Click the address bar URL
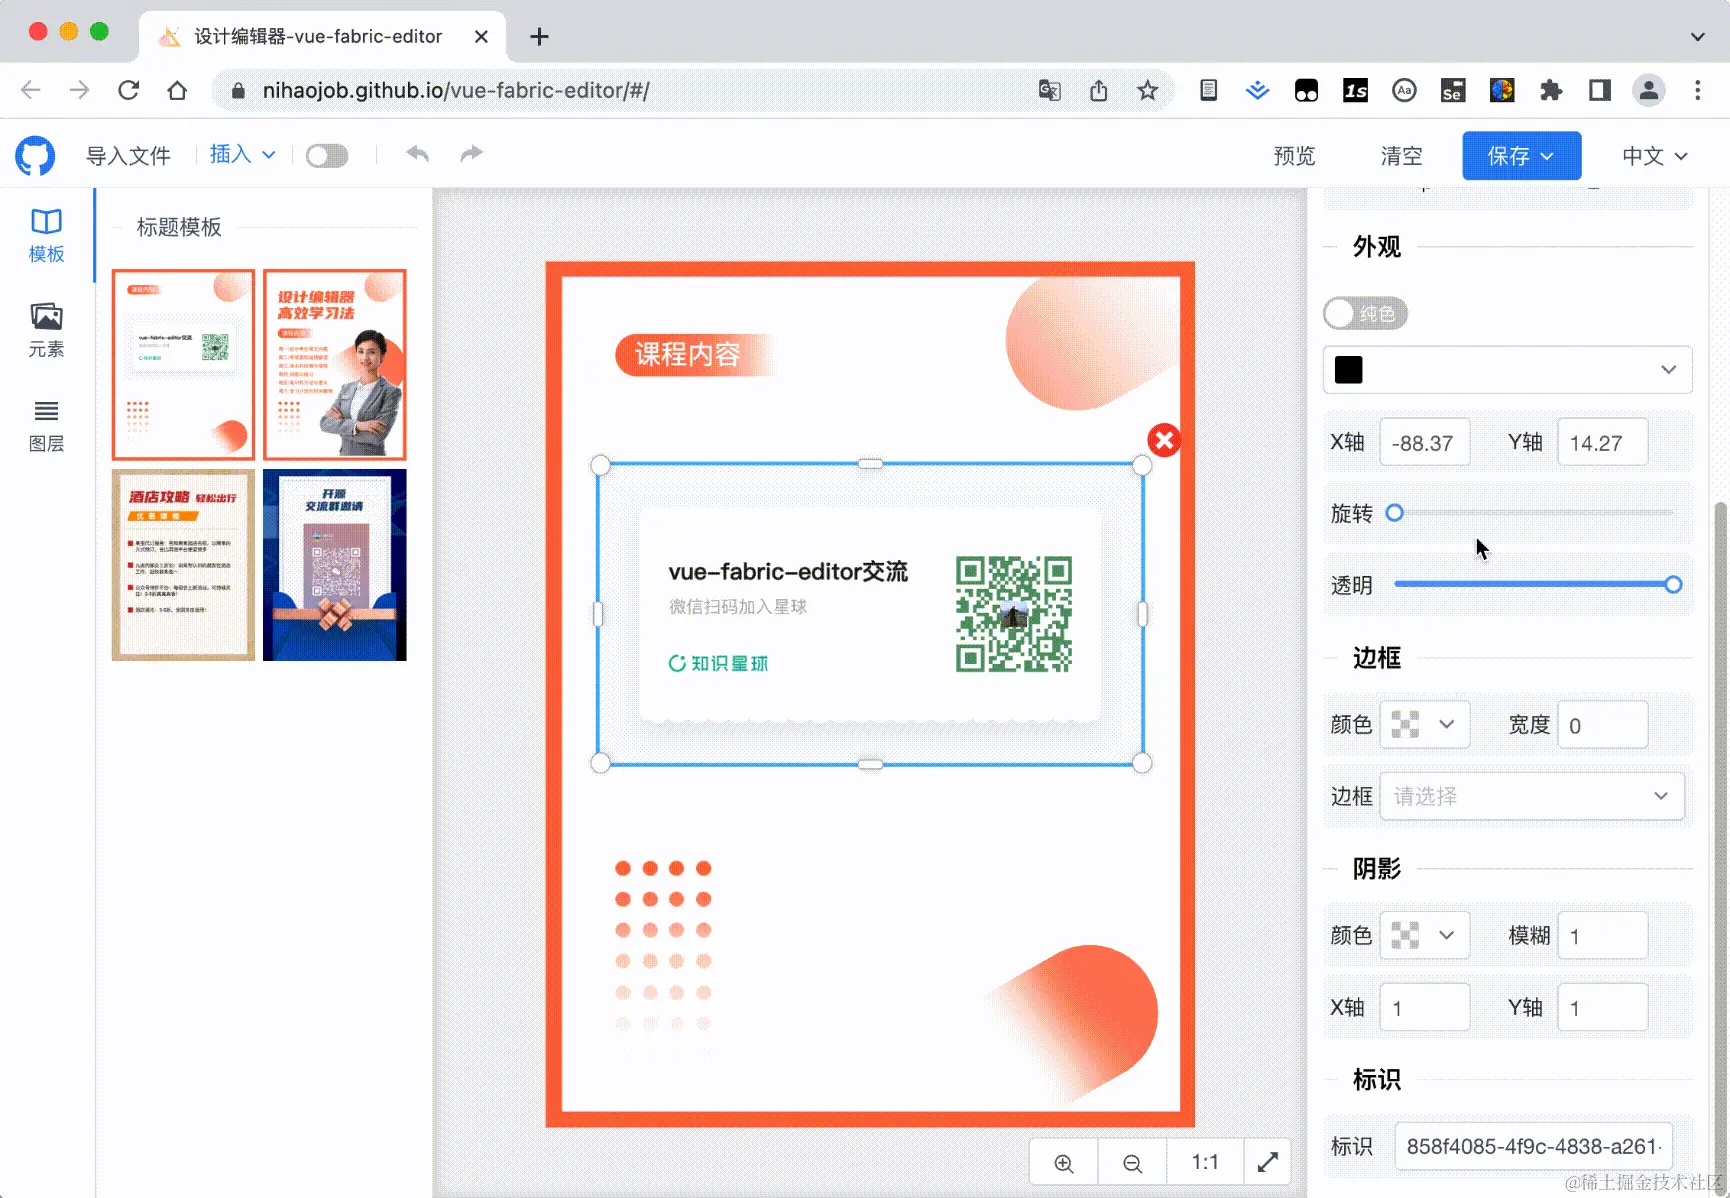The height and width of the screenshot is (1198, 1730). click(456, 90)
